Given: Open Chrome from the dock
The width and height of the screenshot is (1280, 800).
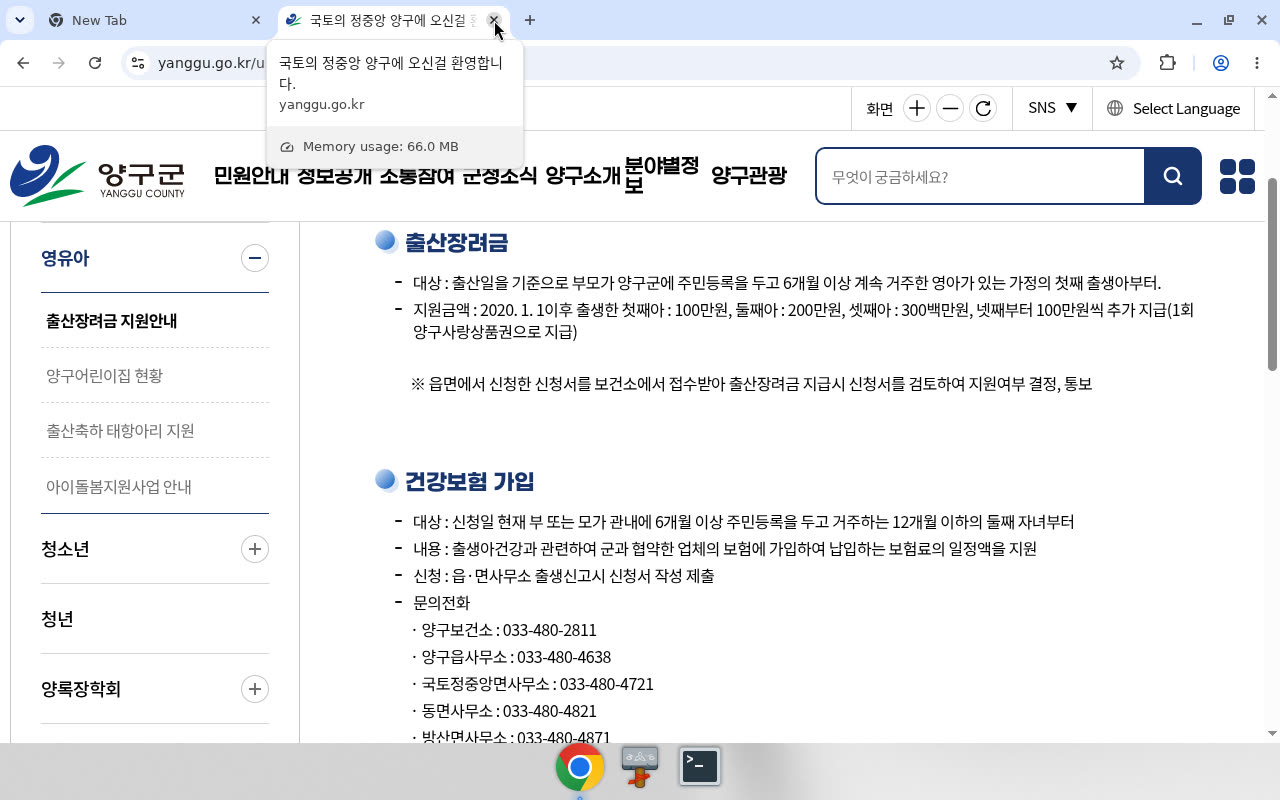Looking at the screenshot, I should pyautogui.click(x=580, y=767).
